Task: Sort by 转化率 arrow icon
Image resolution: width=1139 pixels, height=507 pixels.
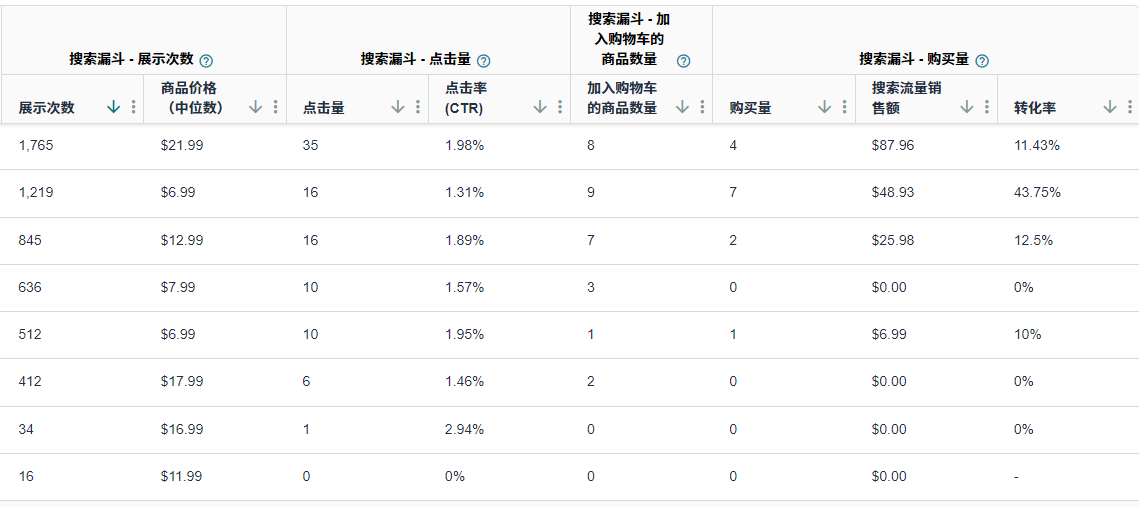Action: pos(1110,107)
